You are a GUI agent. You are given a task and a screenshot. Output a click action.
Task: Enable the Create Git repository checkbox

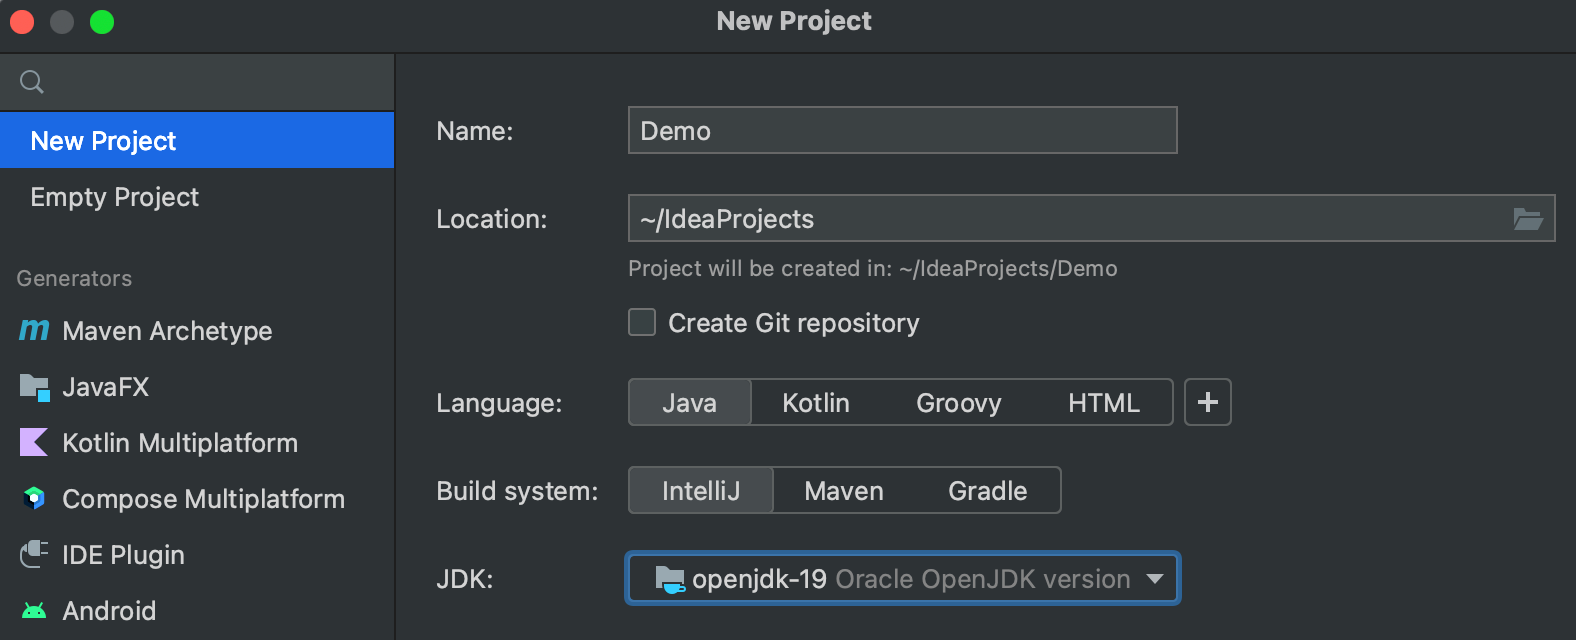click(642, 322)
